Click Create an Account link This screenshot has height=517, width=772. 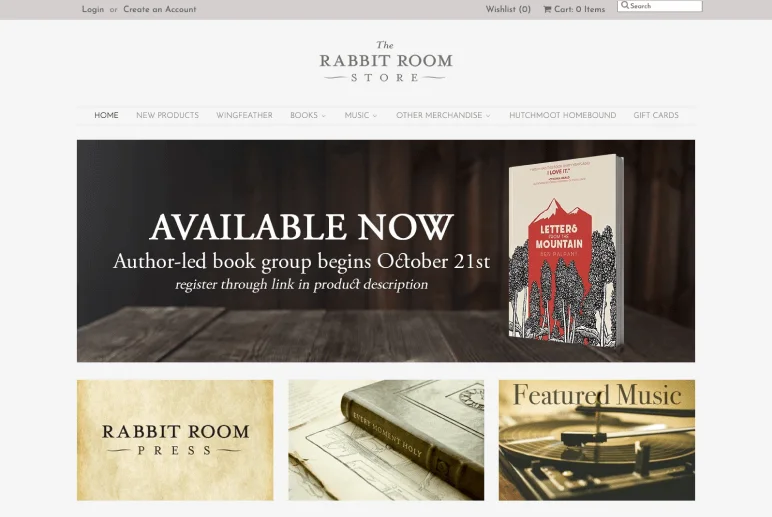(x=160, y=9)
